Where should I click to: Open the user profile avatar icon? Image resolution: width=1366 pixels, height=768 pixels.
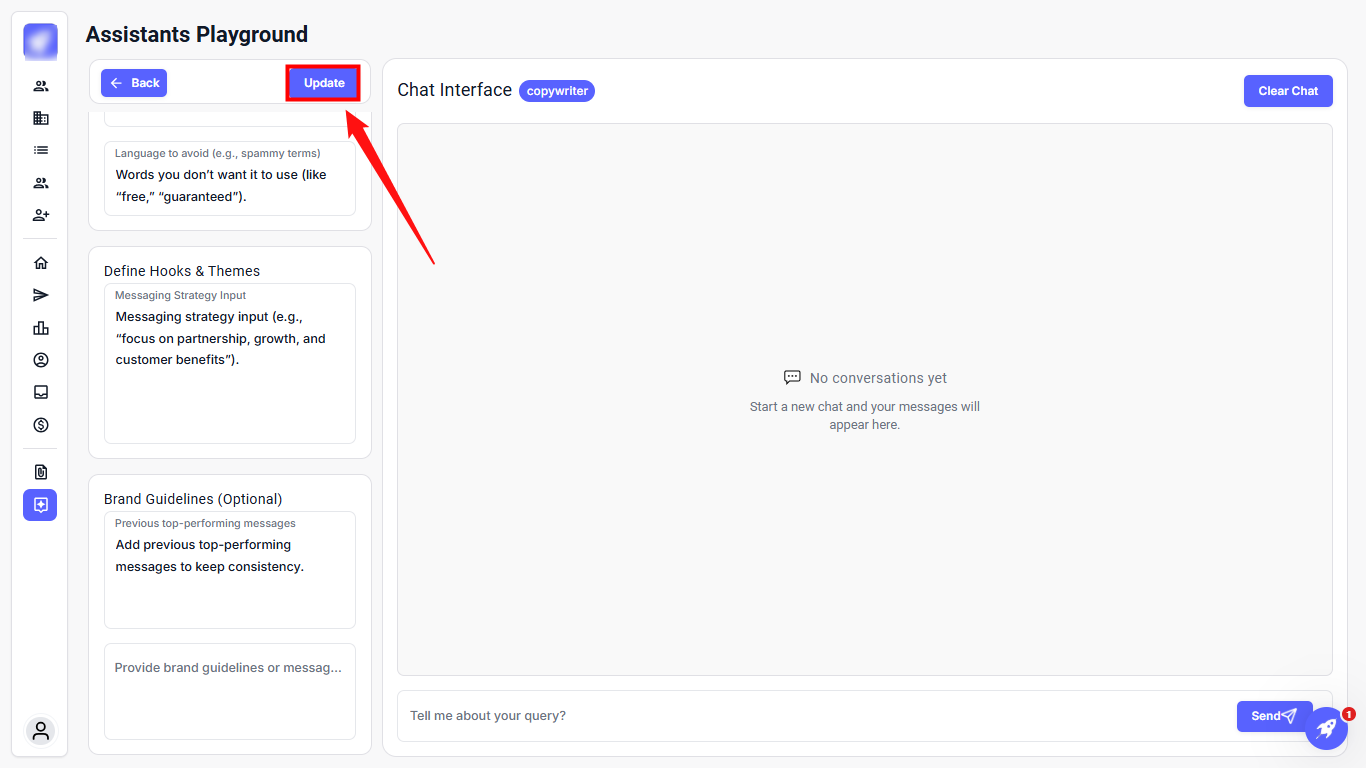(41, 731)
